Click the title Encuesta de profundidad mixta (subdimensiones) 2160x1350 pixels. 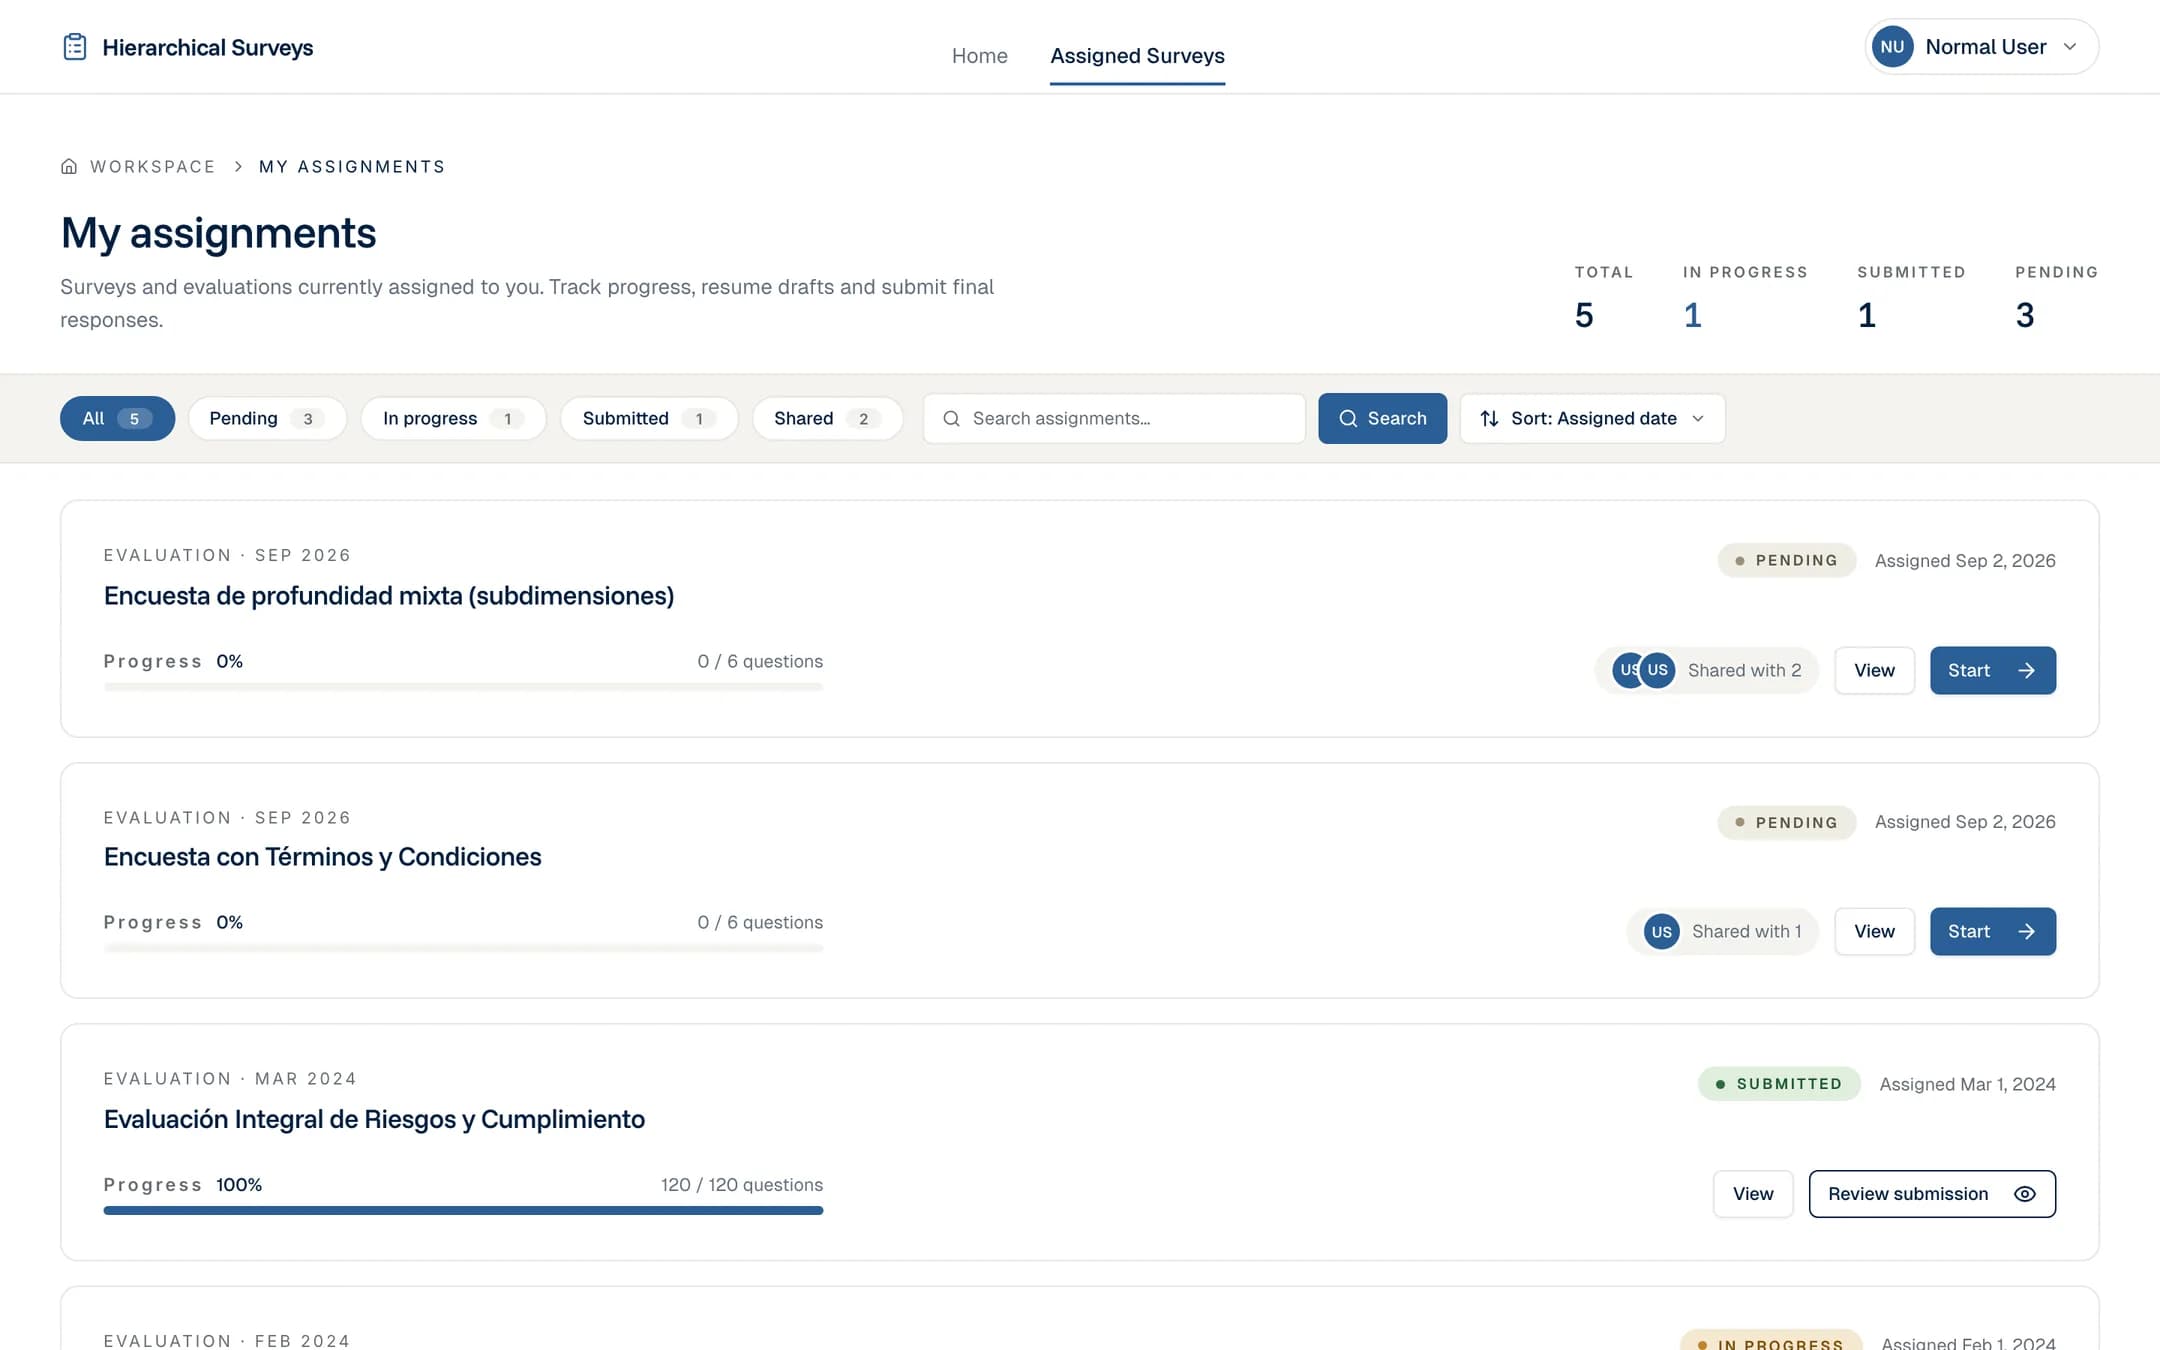[389, 596]
